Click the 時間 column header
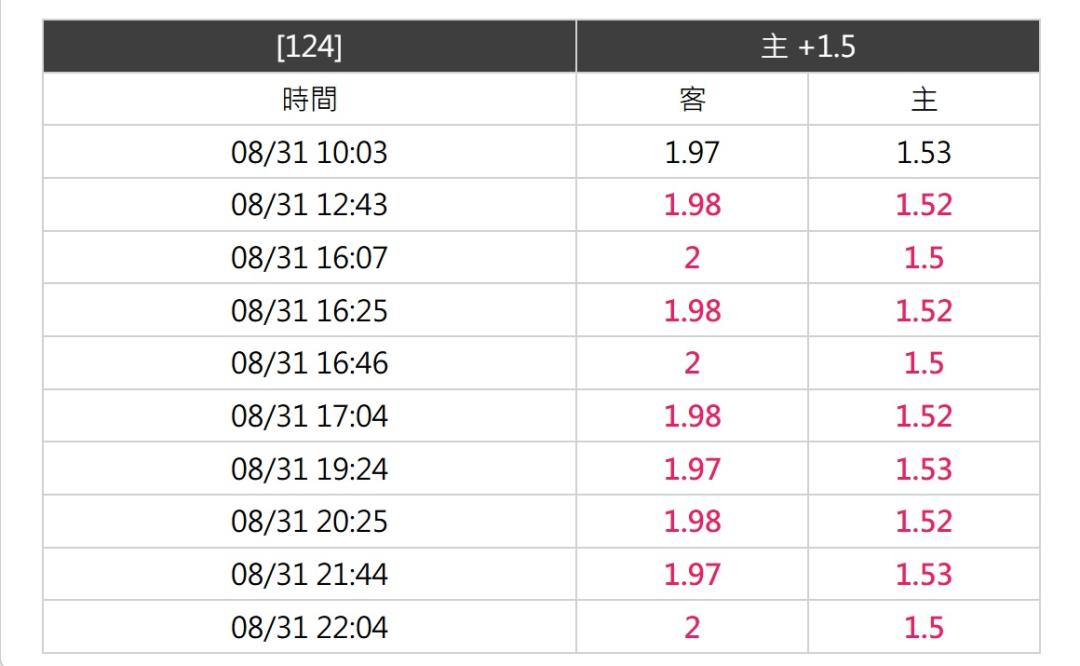Viewport: 1080px width, 666px height. point(309,99)
